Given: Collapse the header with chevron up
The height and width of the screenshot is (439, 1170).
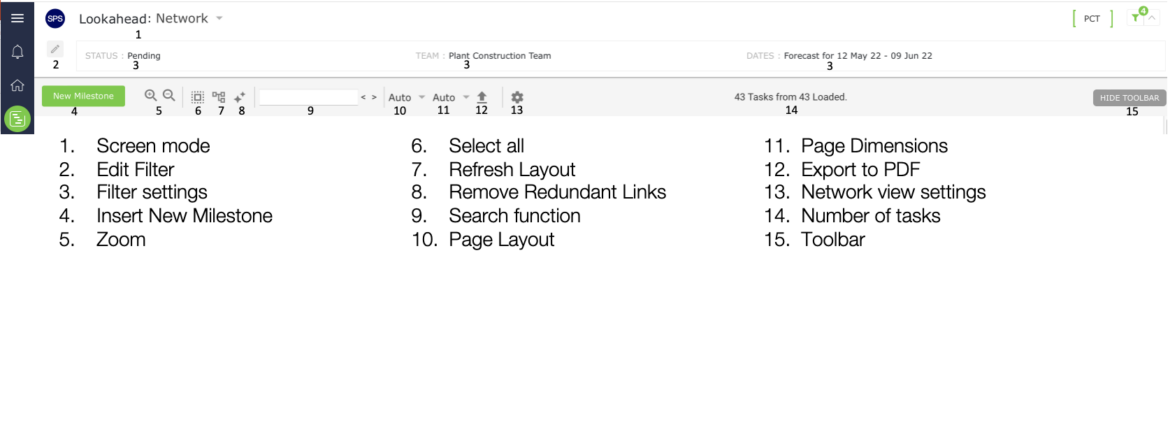Looking at the screenshot, I should point(1153,19).
